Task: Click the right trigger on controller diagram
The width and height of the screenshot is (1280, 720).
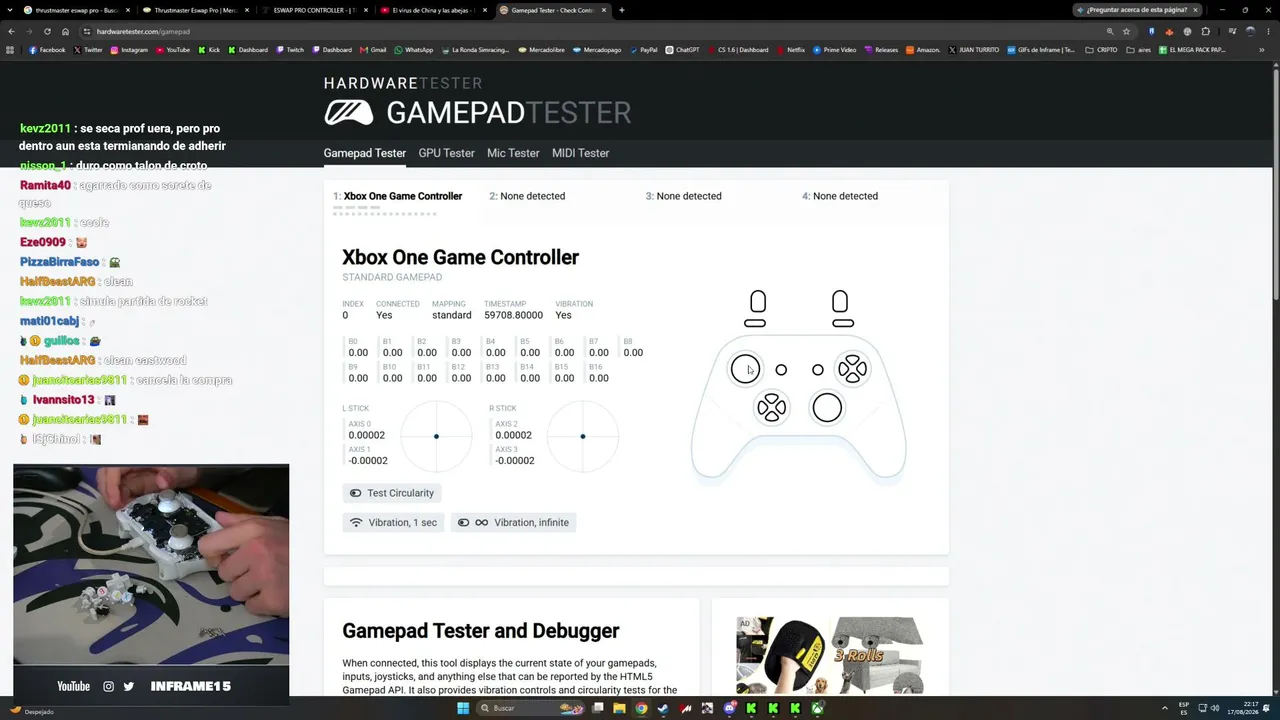Action: click(x=840, y=302)
